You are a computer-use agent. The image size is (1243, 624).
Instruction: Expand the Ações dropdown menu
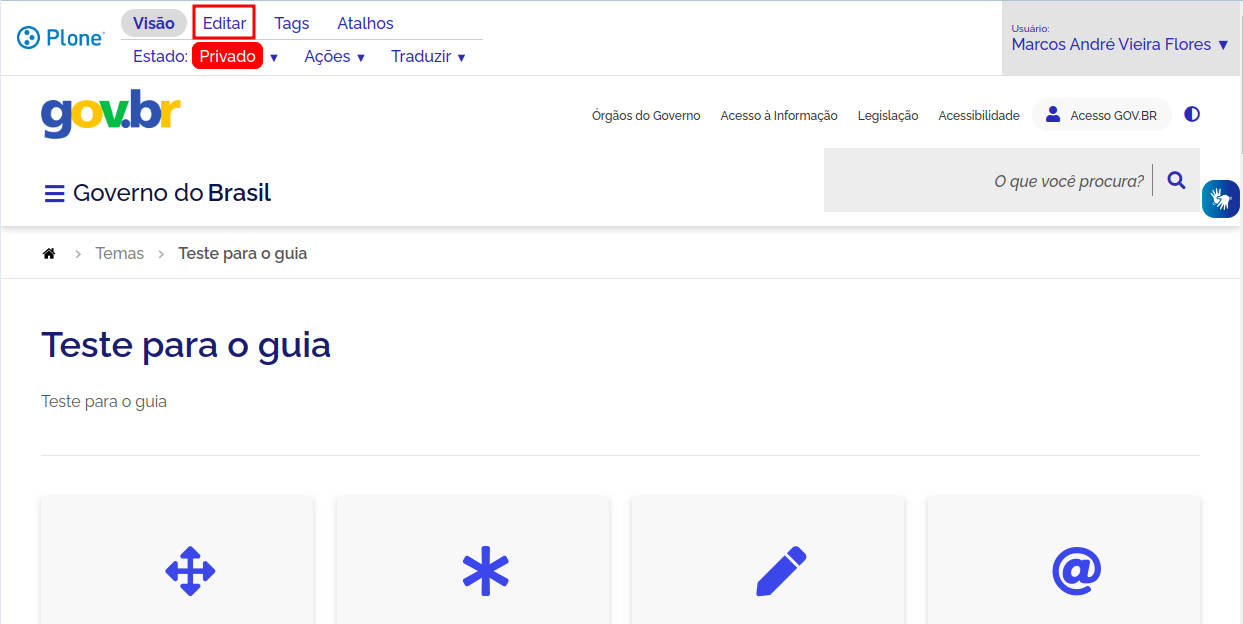click(x=334, y=56)
